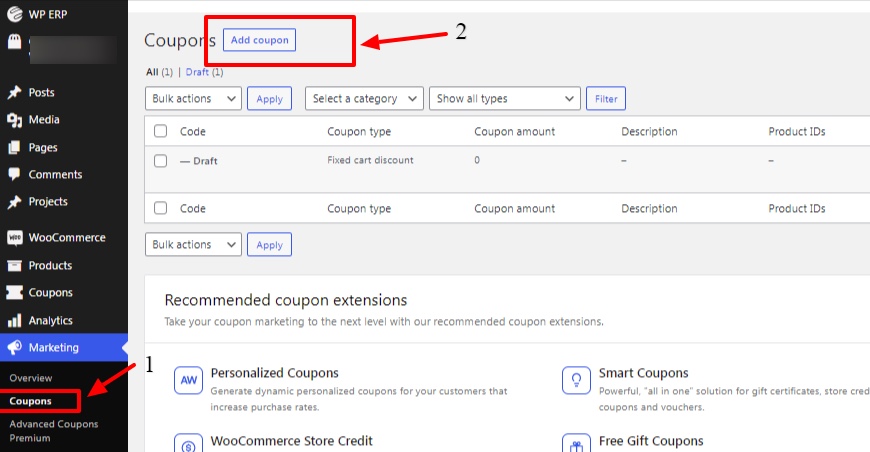This screenshot has width=870, height=452.
Task: Click the Marketing megaphone icon
Action: point(14,348)
